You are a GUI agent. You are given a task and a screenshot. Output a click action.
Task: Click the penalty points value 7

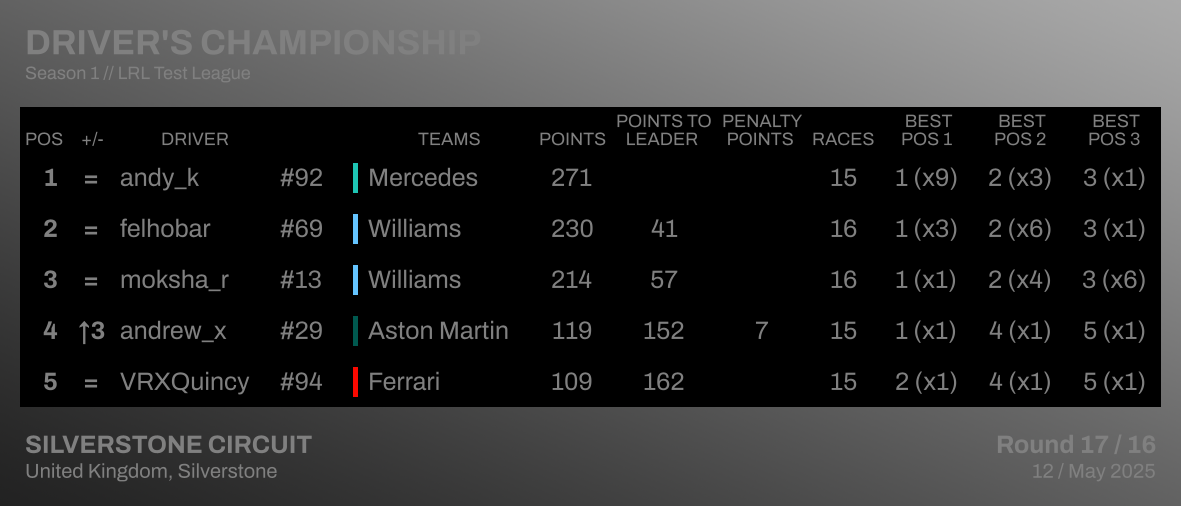761,331
